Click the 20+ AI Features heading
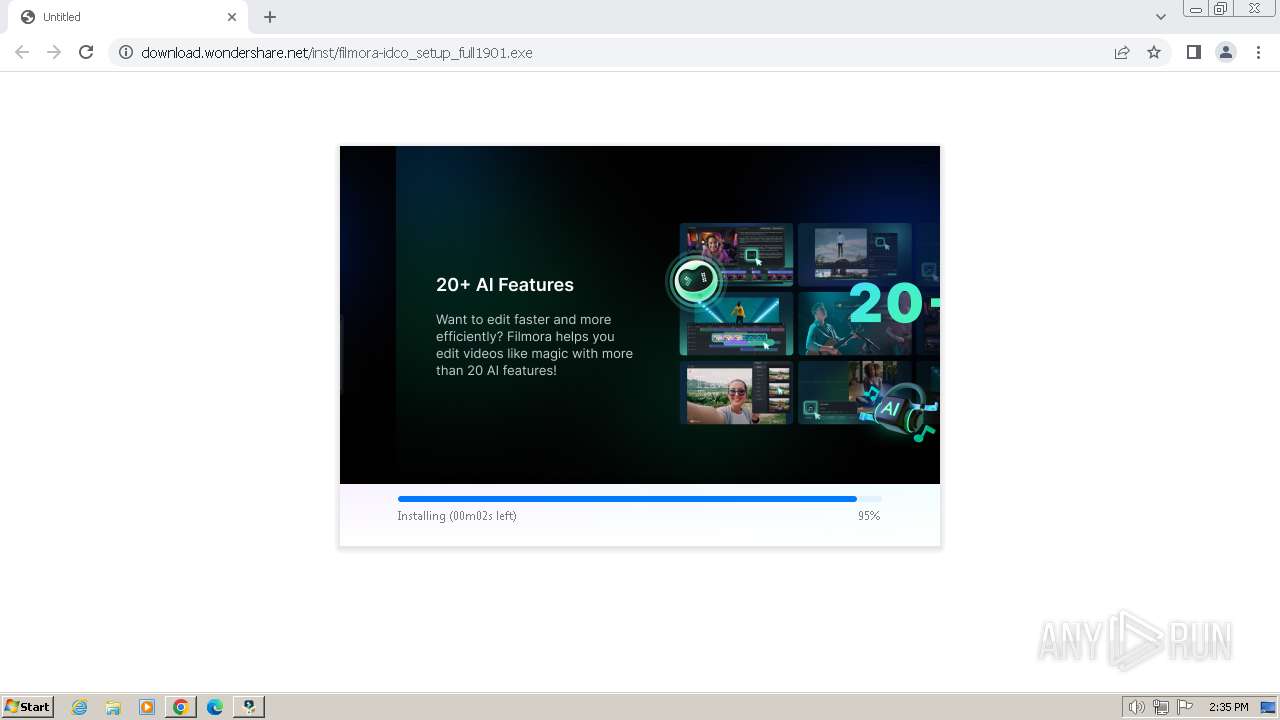Screen dimensions: 1280x720 [505, 285]
